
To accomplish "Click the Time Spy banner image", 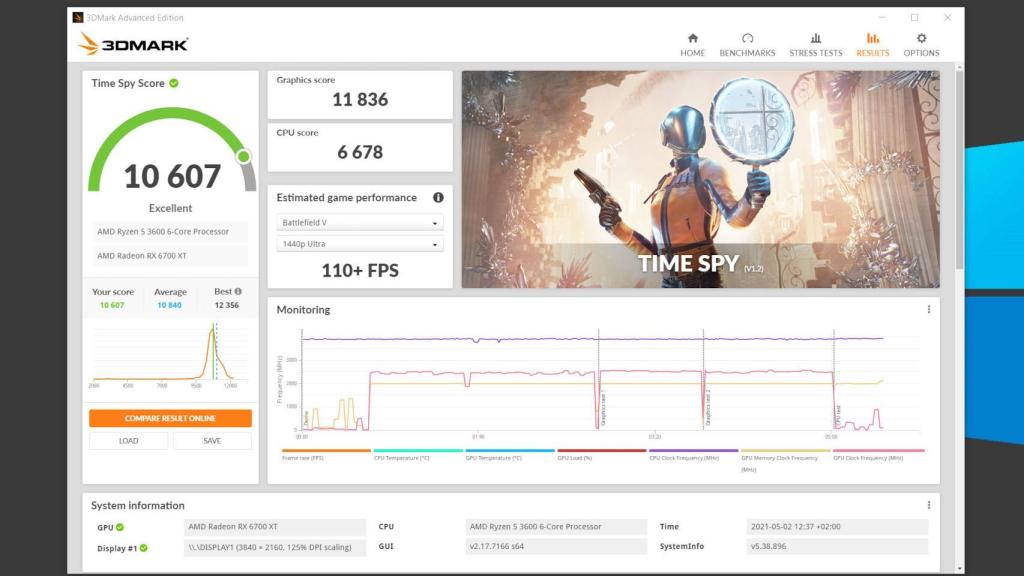I will [x=701, y=180].
